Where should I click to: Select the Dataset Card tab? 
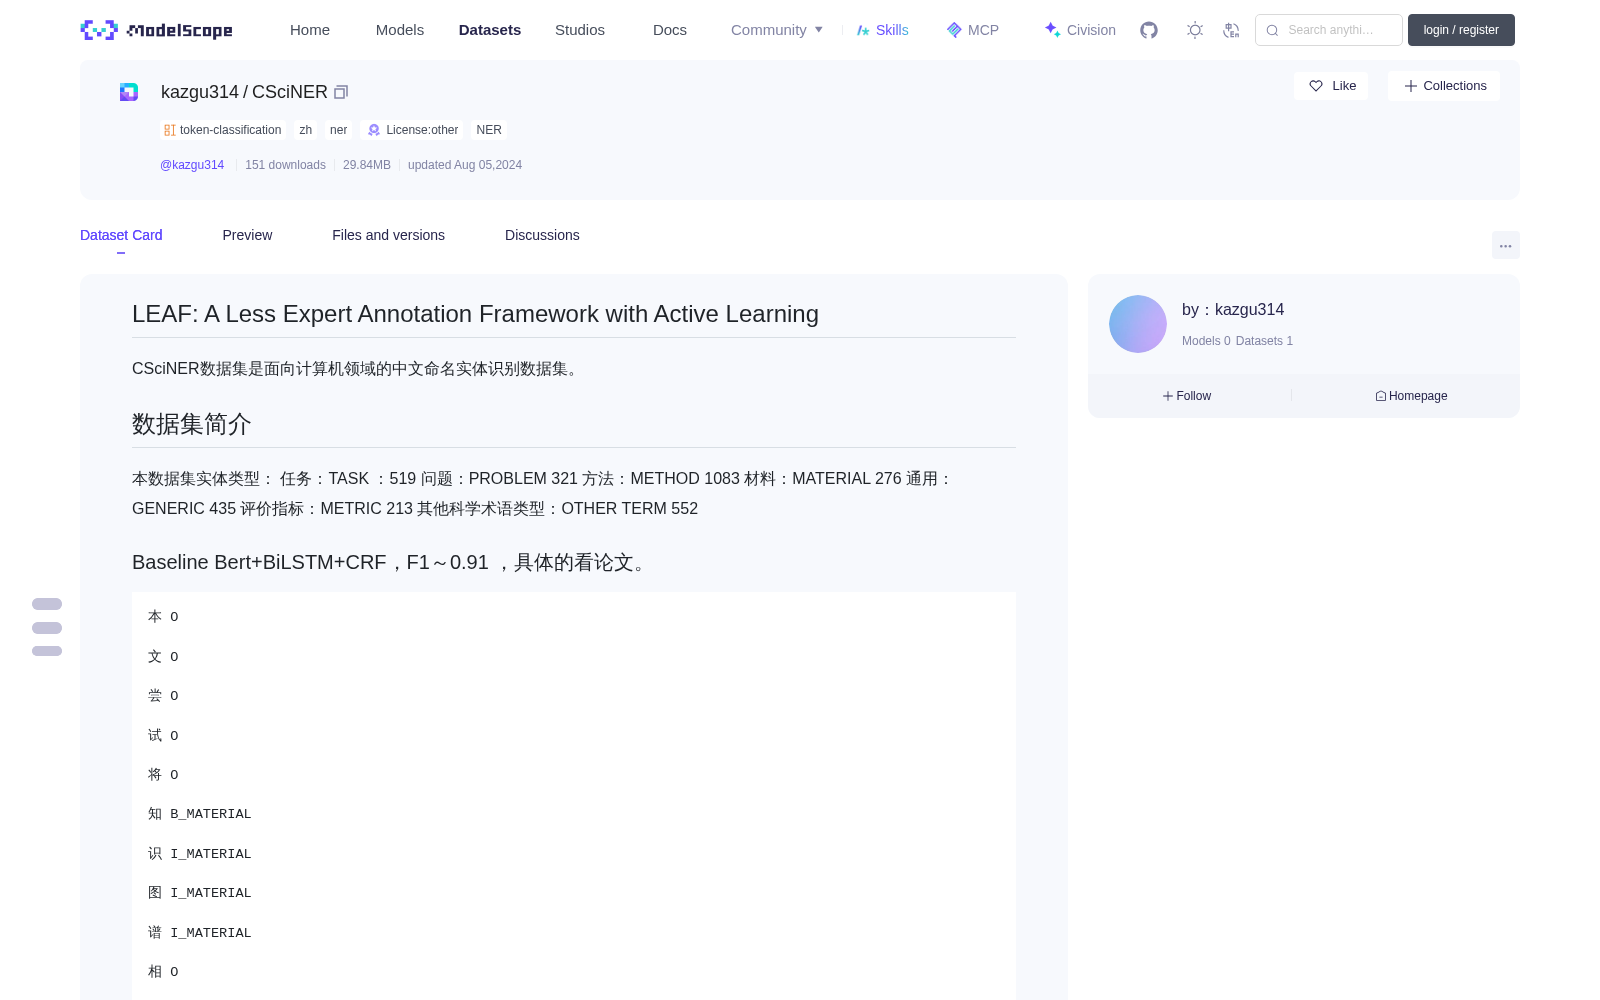[121, 235]
